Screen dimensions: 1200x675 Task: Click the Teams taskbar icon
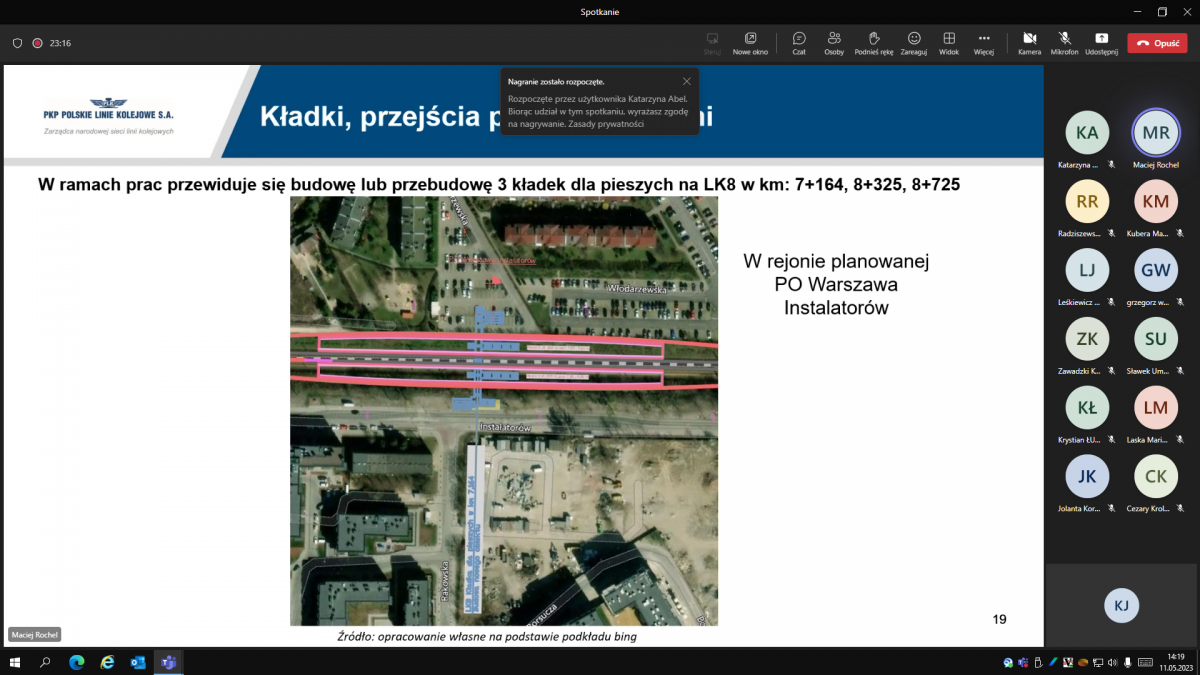(x=169, y=662)
